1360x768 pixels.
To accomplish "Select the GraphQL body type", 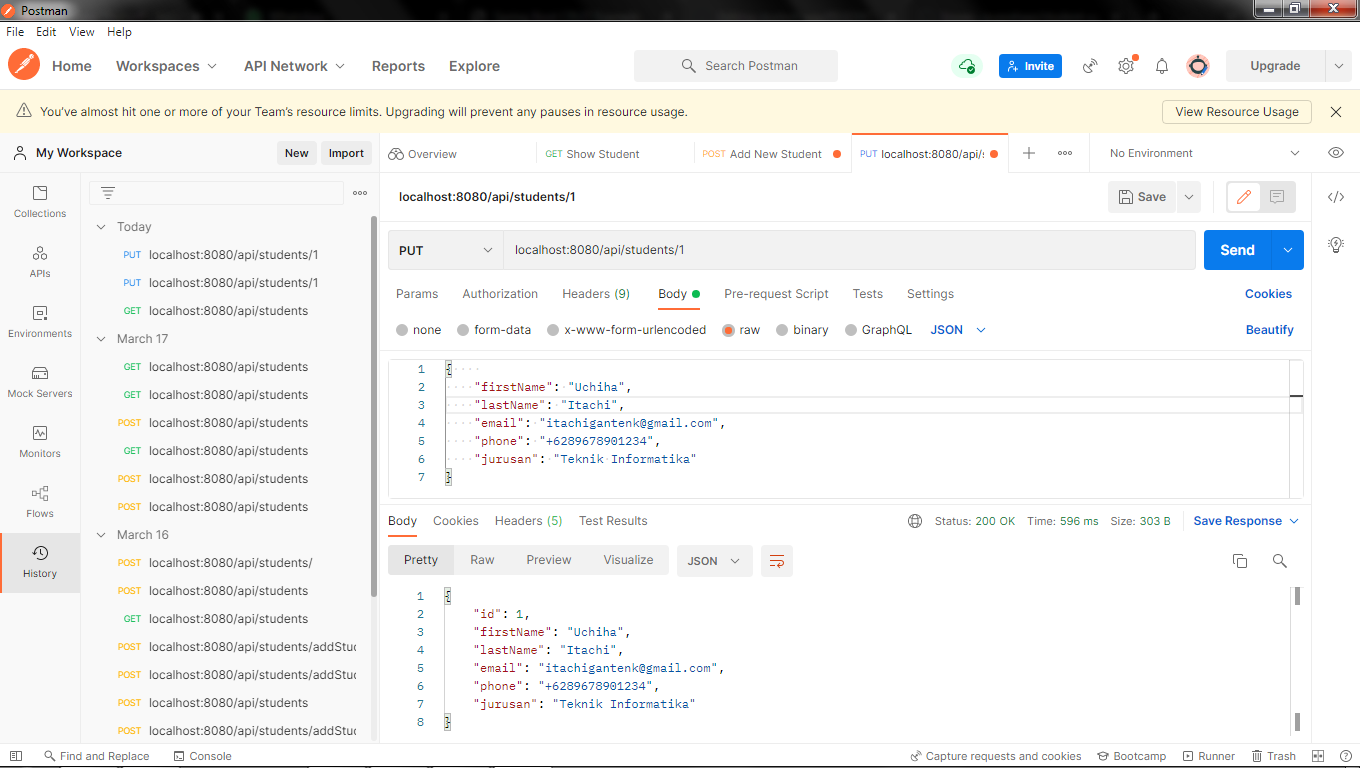I will pyautogui.click(x=879, y=330).
